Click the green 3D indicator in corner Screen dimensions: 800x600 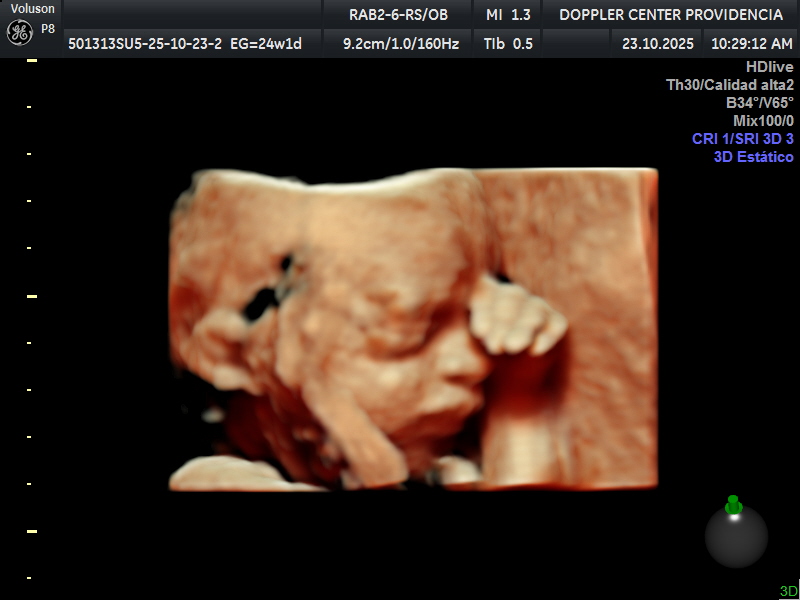tap(789, 591)
